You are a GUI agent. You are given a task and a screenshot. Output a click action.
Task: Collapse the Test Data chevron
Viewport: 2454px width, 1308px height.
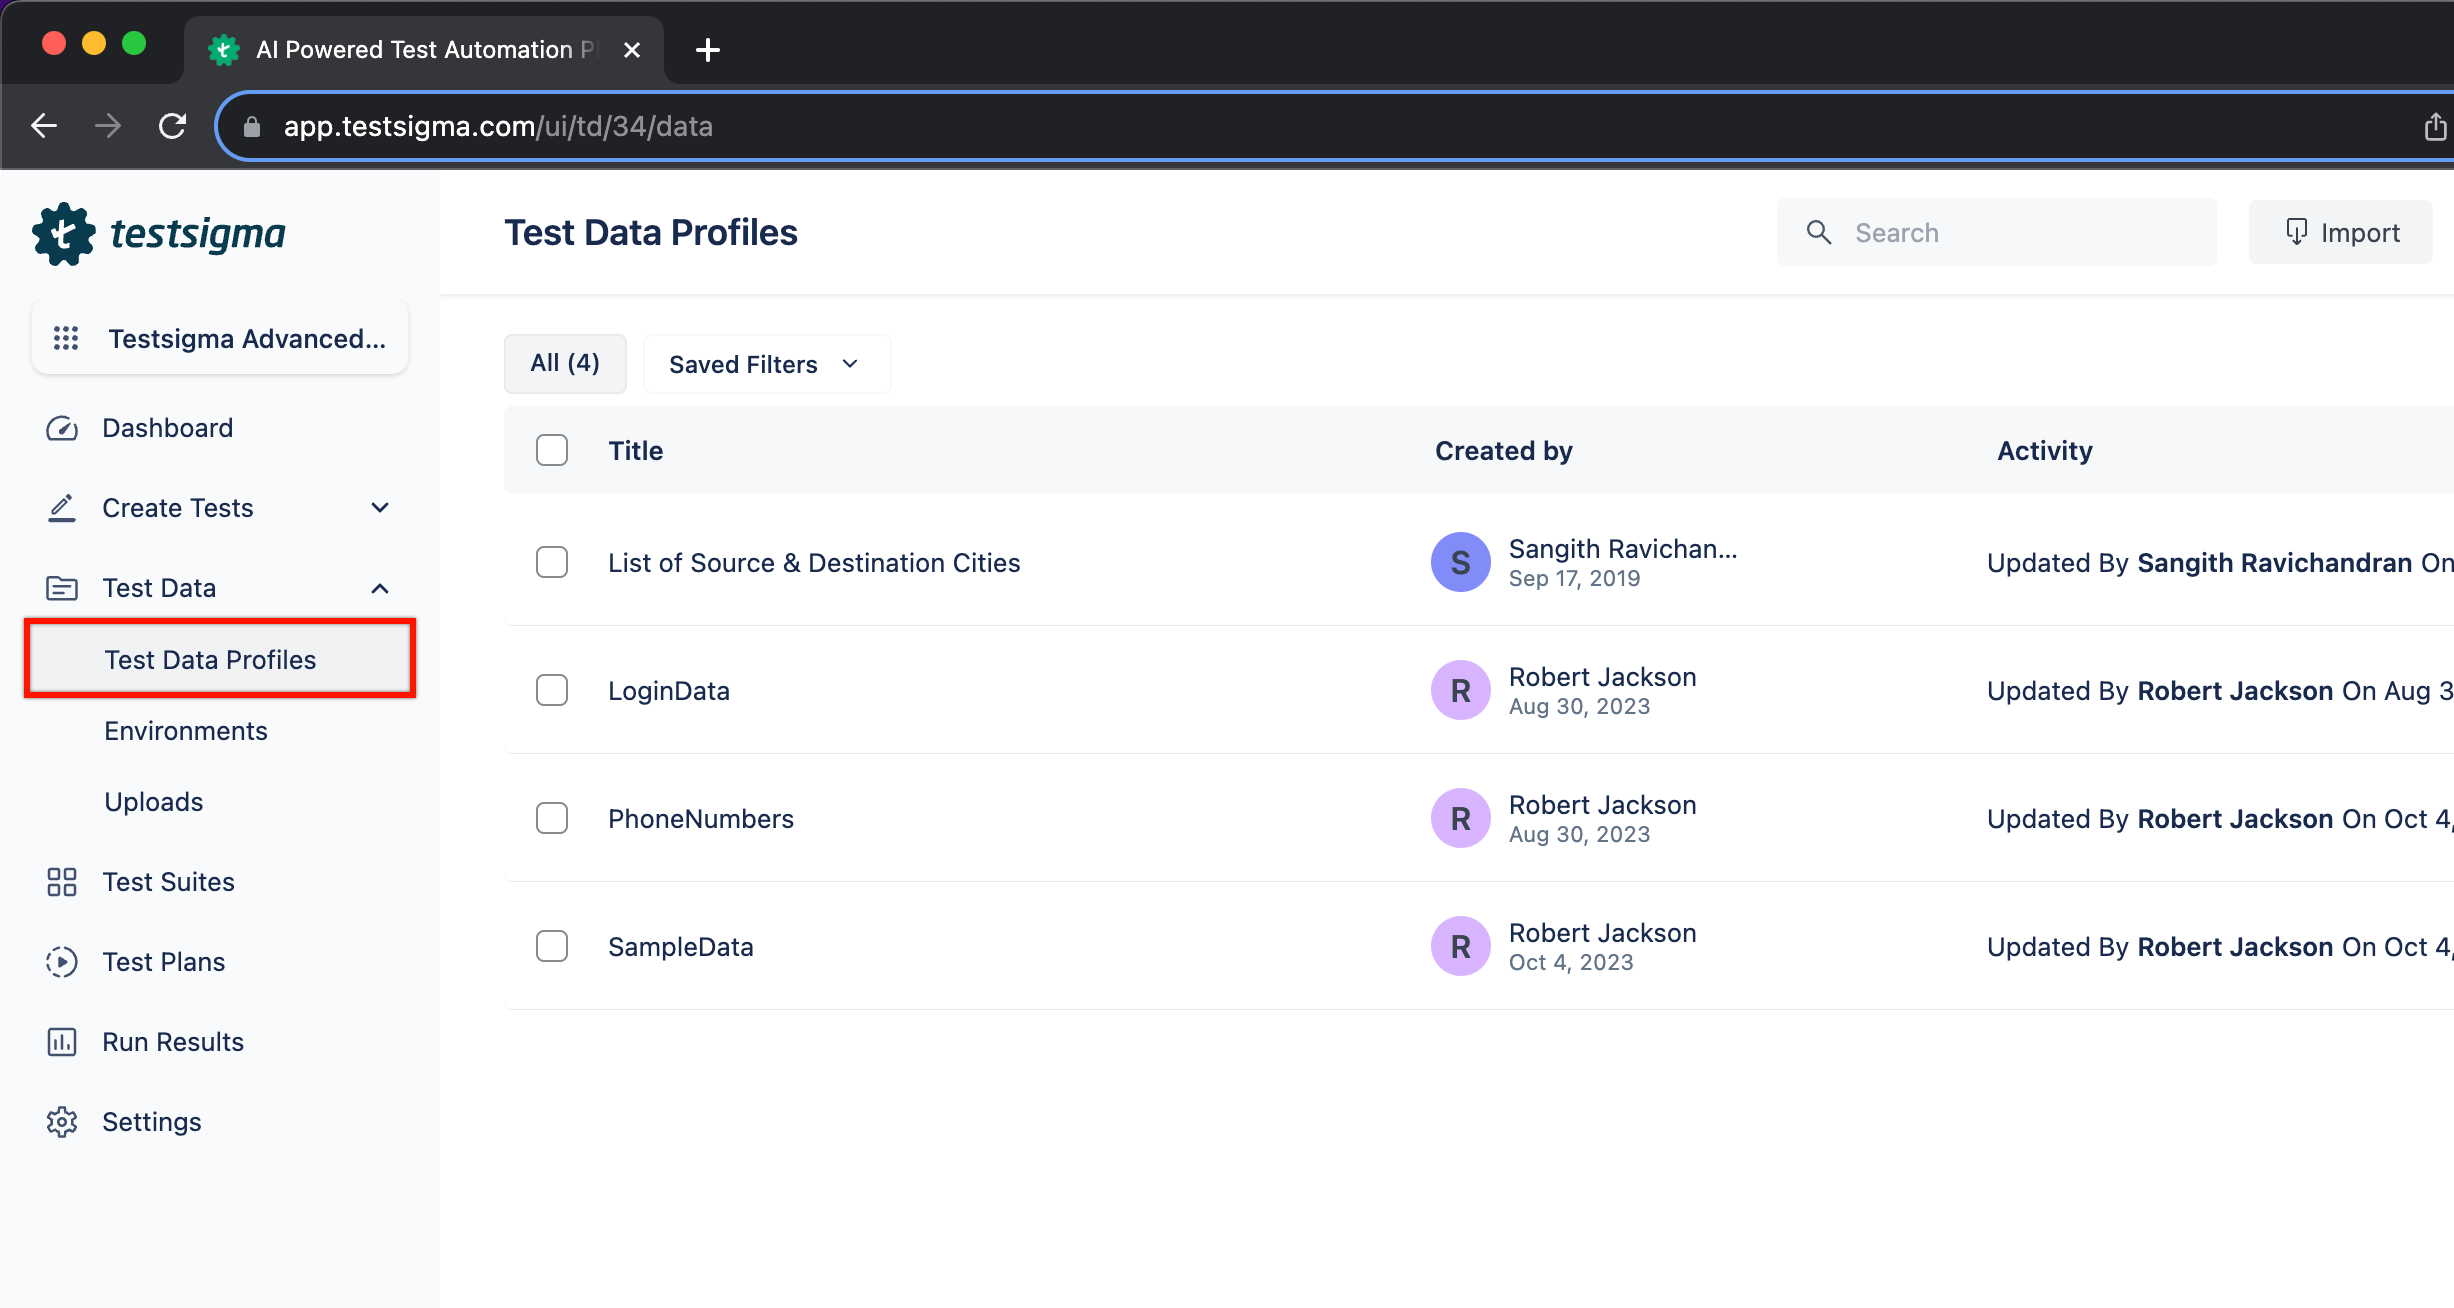tap(380, 588)
